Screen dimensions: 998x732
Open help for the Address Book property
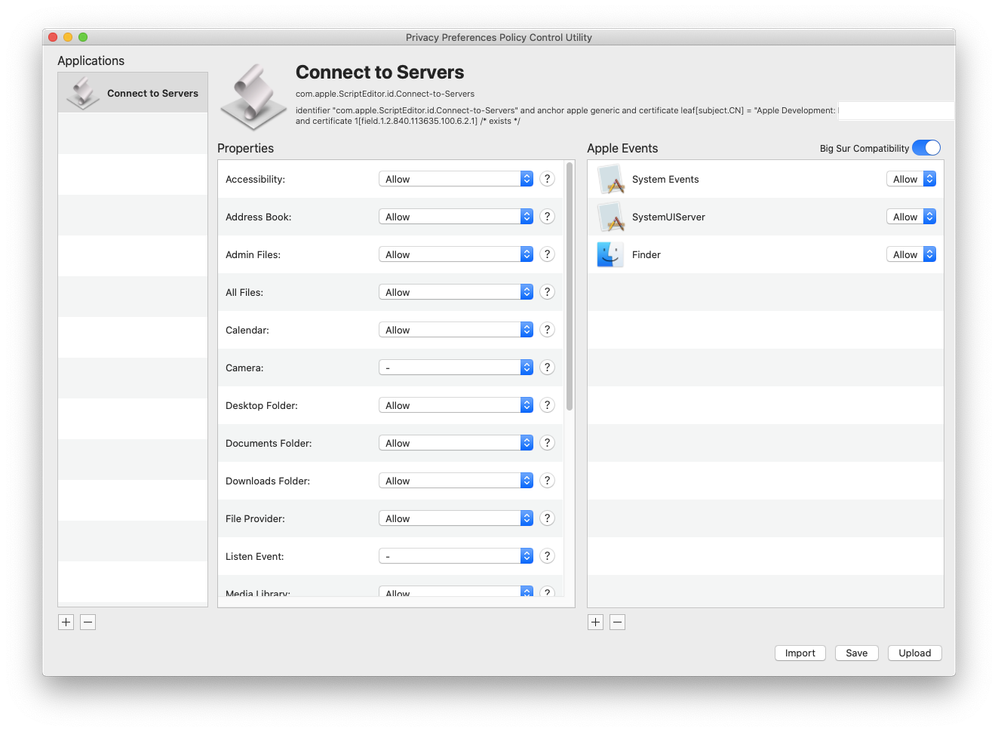(x=547, y=216)
